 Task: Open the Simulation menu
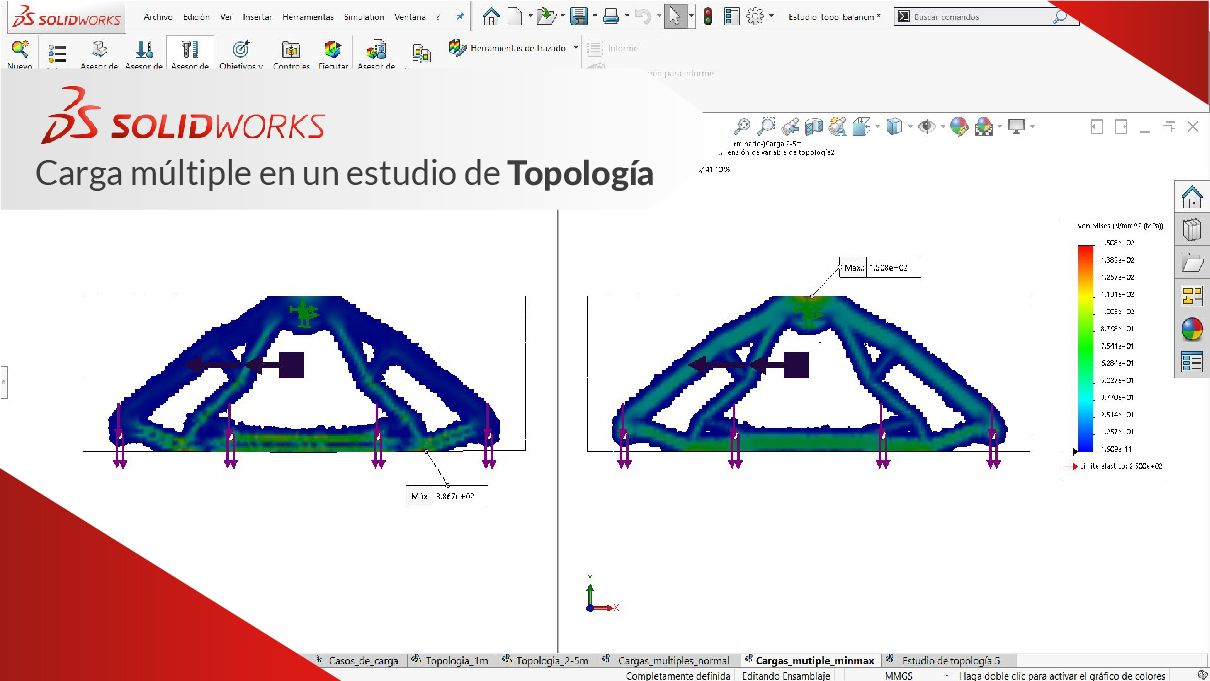[363, 17]
